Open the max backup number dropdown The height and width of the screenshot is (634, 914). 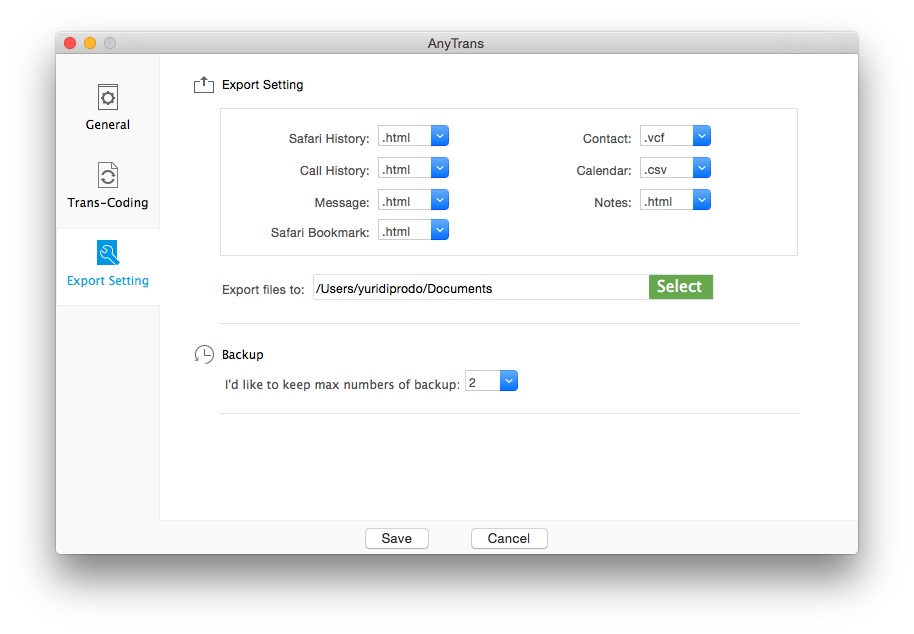[x=491, y=382]
